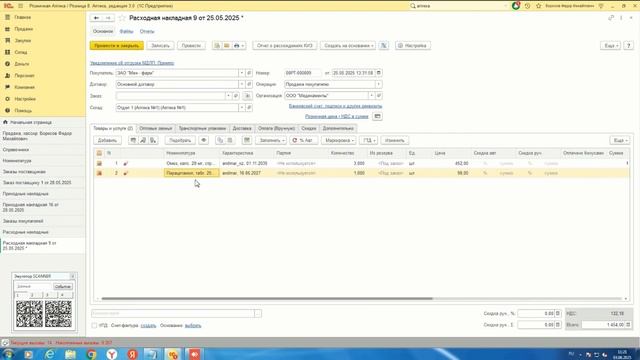This screenshot has height=360, width=640.
Task: Open the table Еще menu
Action: [620, 140]
